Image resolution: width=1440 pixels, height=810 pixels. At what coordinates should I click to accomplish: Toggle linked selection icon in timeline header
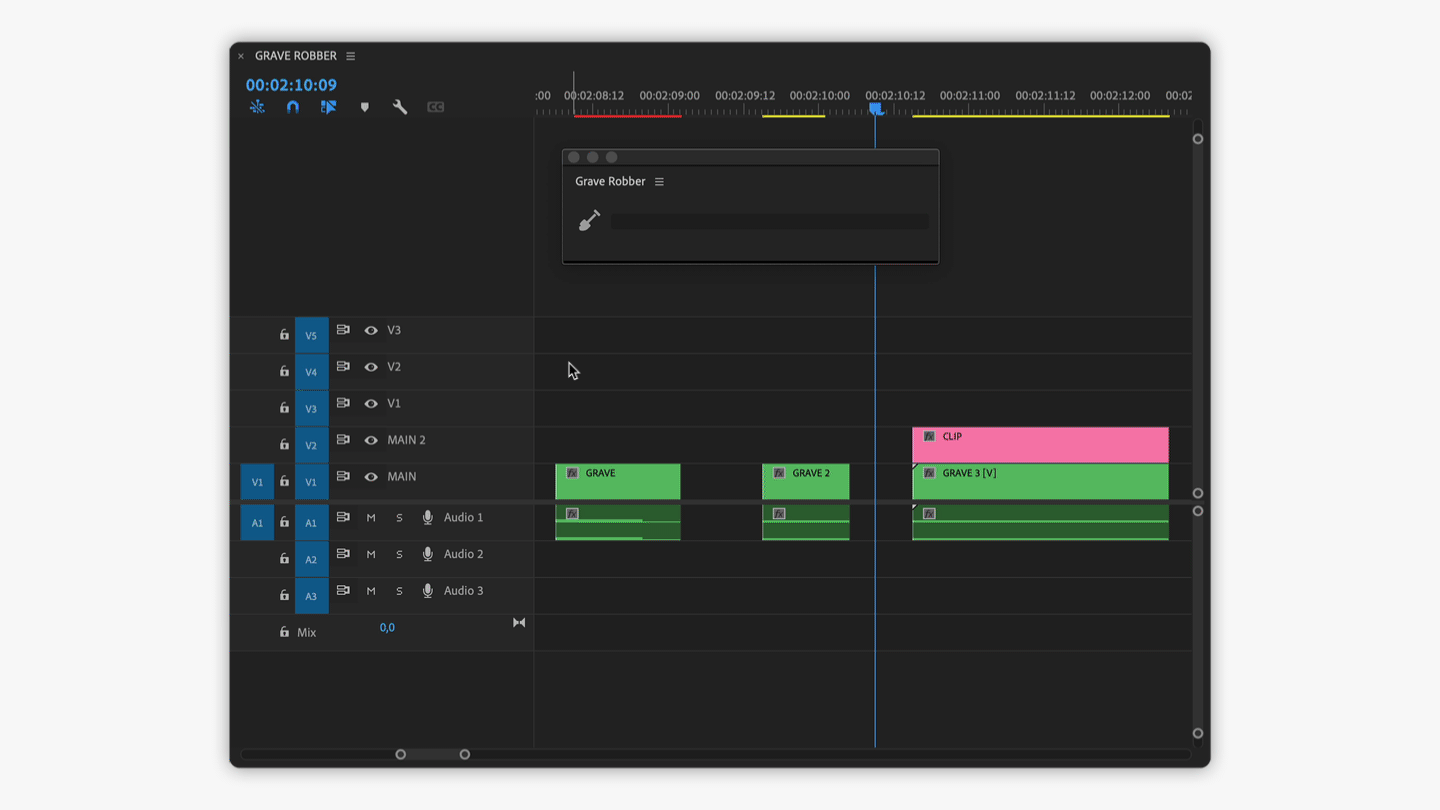point(328,107)
